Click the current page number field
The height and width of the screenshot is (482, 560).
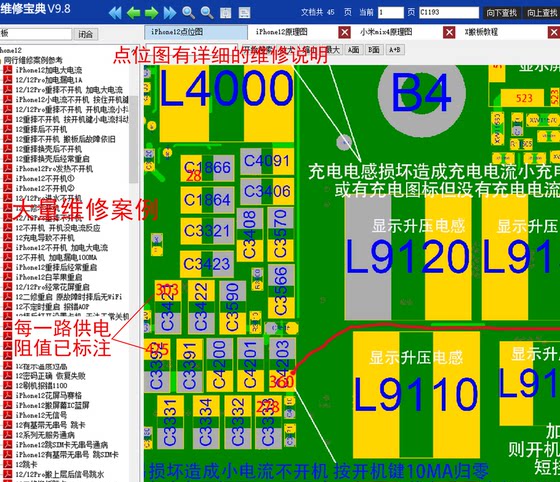click(x=391, y=12)
